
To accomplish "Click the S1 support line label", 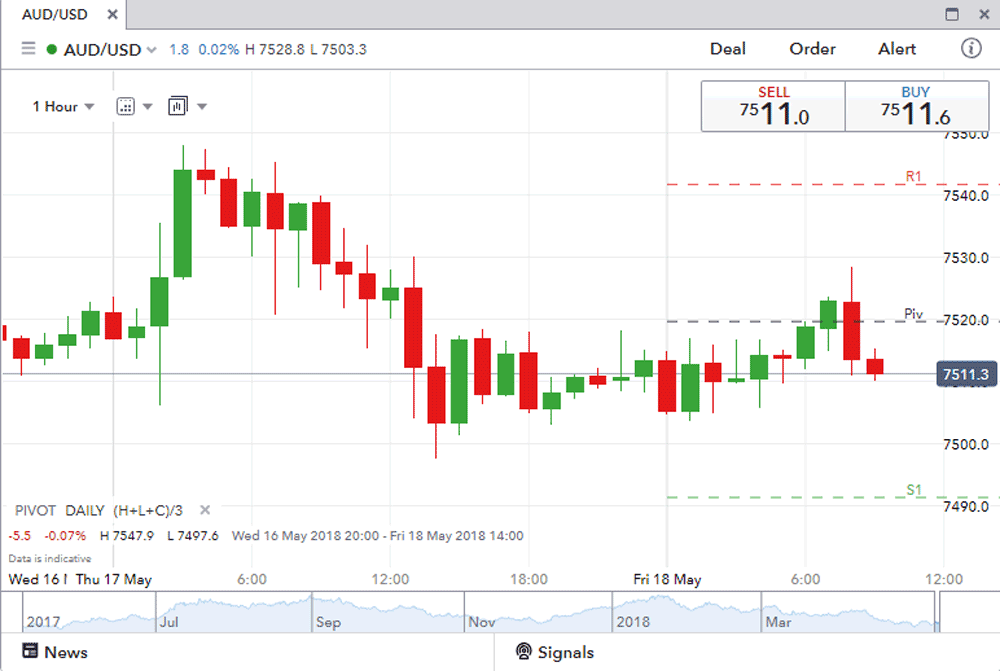I will click(x=913, y=489).
